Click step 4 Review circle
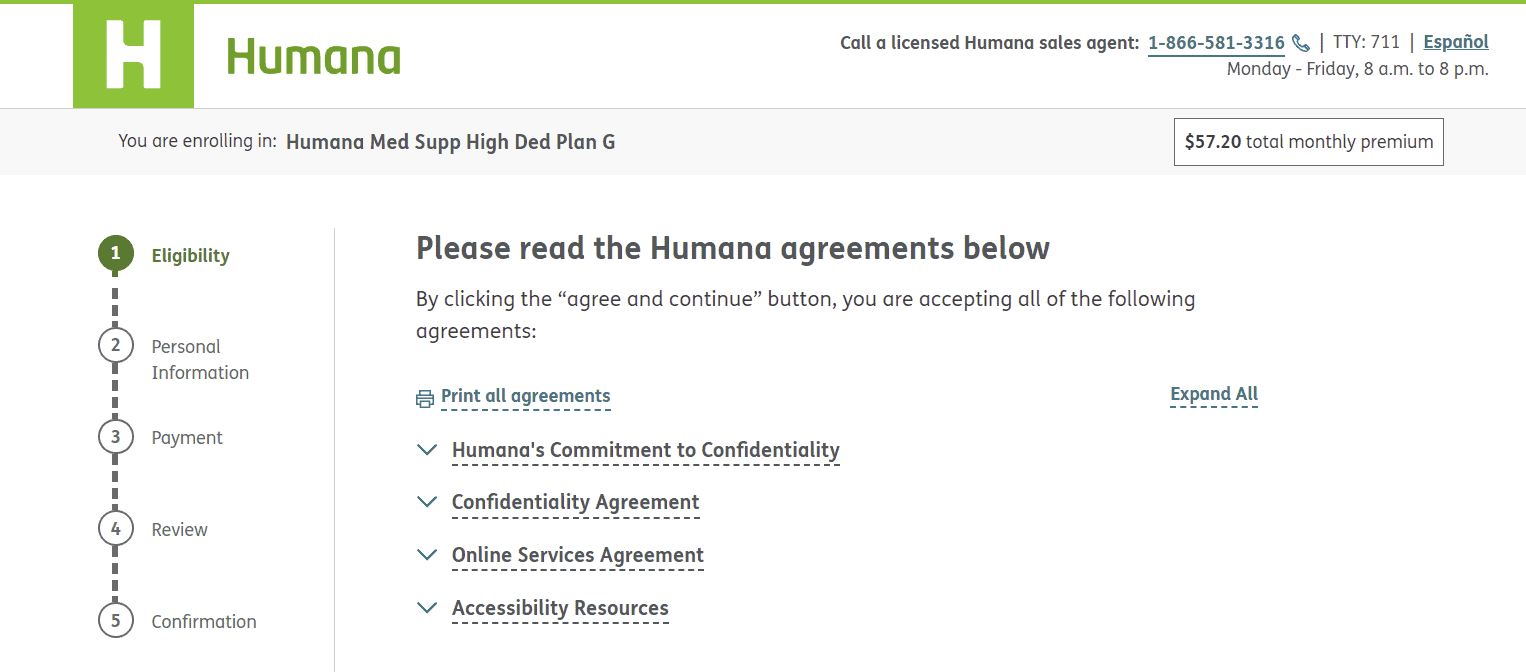The height and width of the screenshot is (672, 1526). 116,529
